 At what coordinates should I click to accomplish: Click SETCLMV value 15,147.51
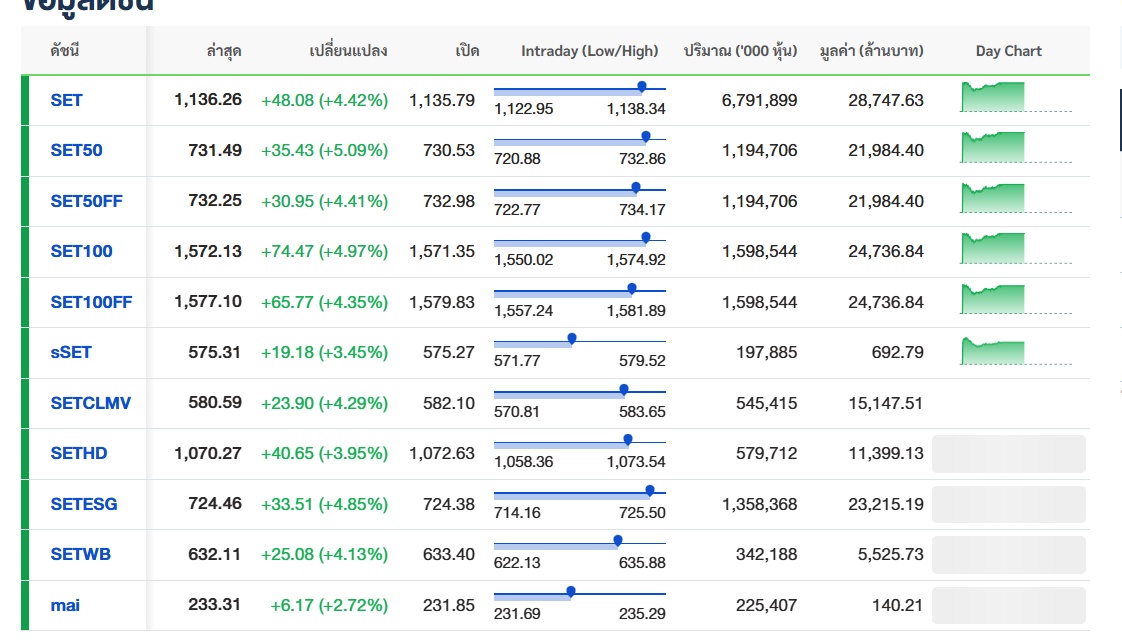[x=886, y=403]
